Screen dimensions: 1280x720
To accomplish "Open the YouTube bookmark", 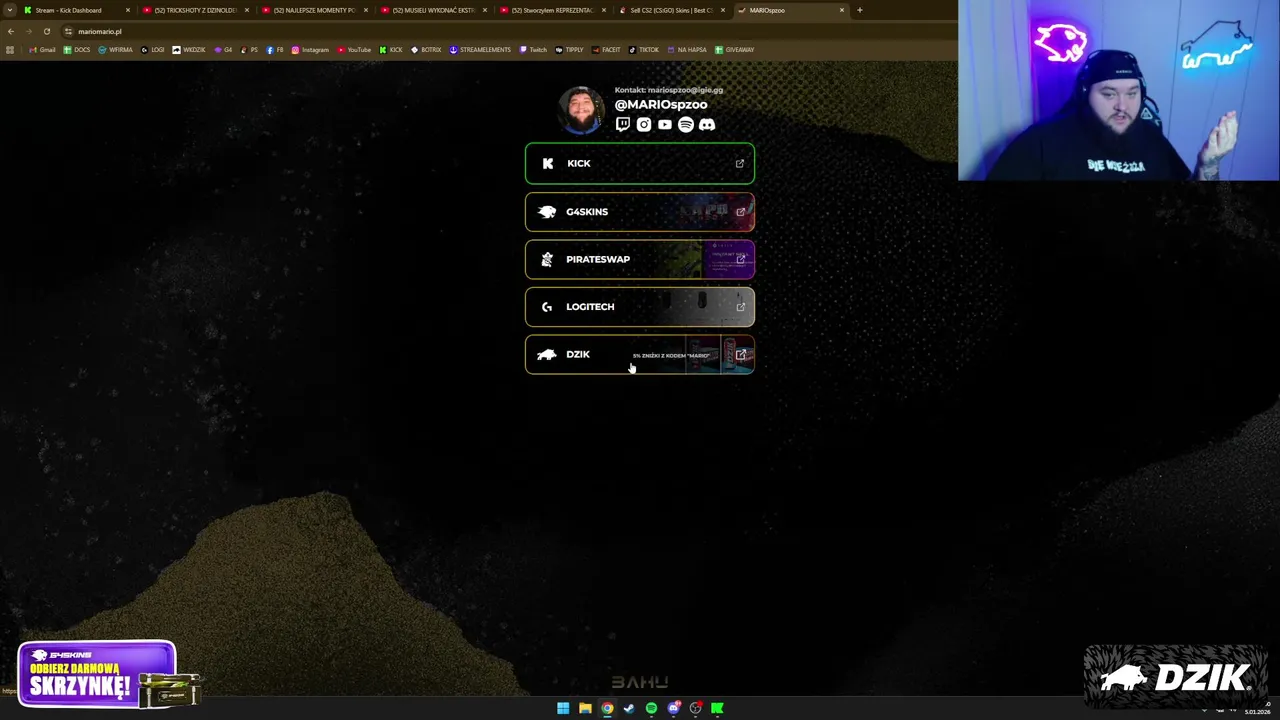I will tap(354, 49).
